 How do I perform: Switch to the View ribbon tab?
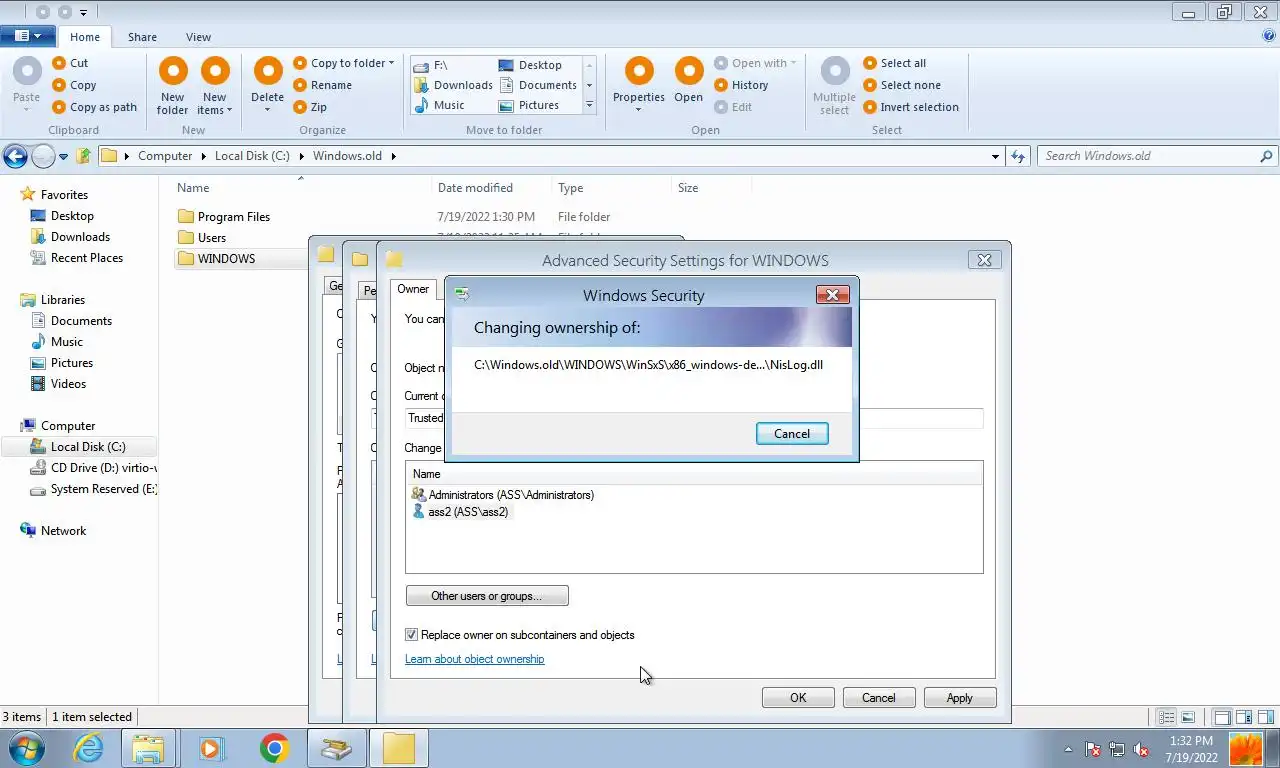click(198, 37)
